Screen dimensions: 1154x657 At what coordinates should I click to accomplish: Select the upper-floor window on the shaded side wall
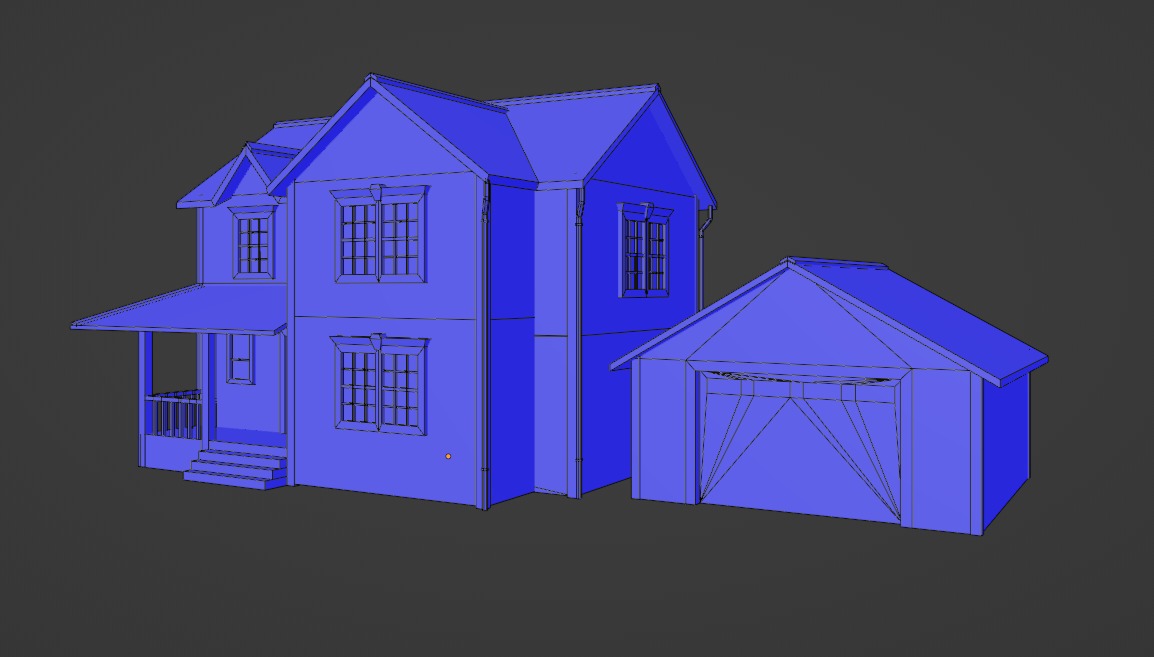645,250
